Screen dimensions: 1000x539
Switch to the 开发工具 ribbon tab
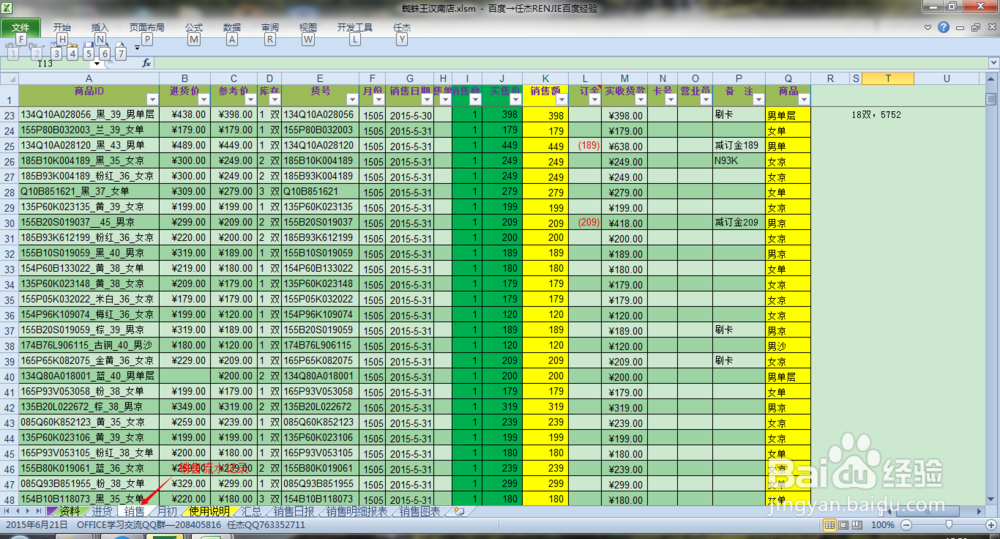coord(355,27)
